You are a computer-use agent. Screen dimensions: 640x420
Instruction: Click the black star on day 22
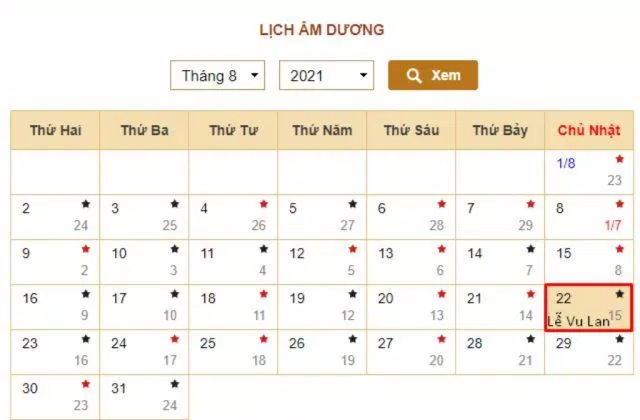click(620, 293)
